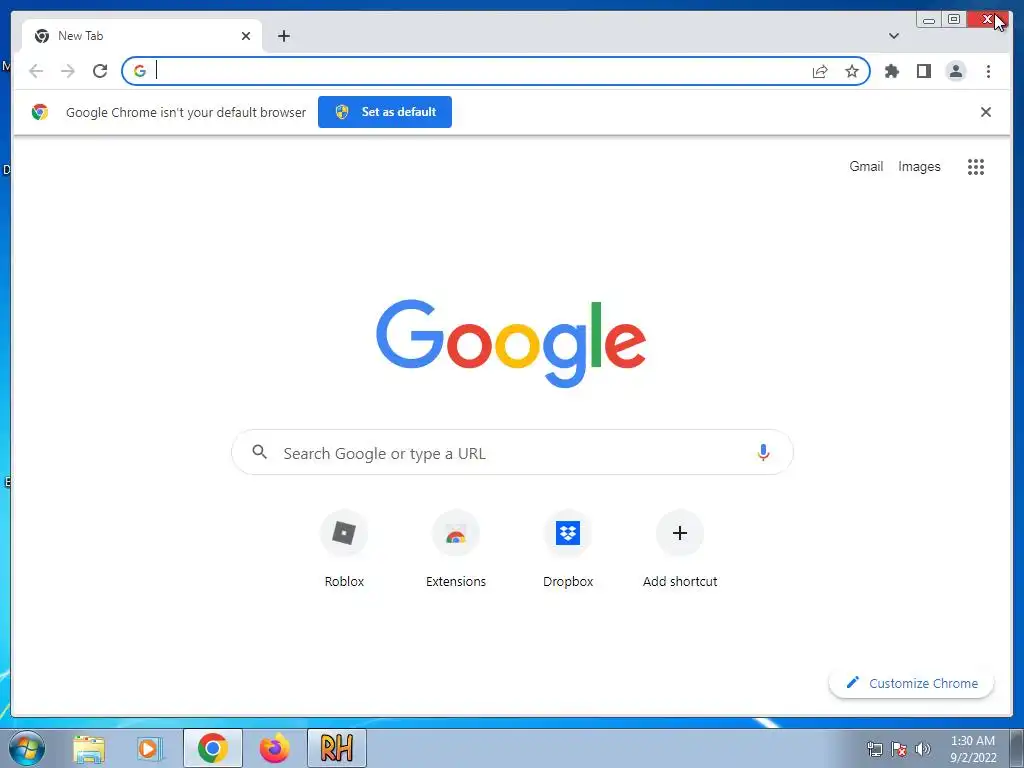Open the profile avatar icon
This screenshot has height=768, width=1024.
point(955,71)
